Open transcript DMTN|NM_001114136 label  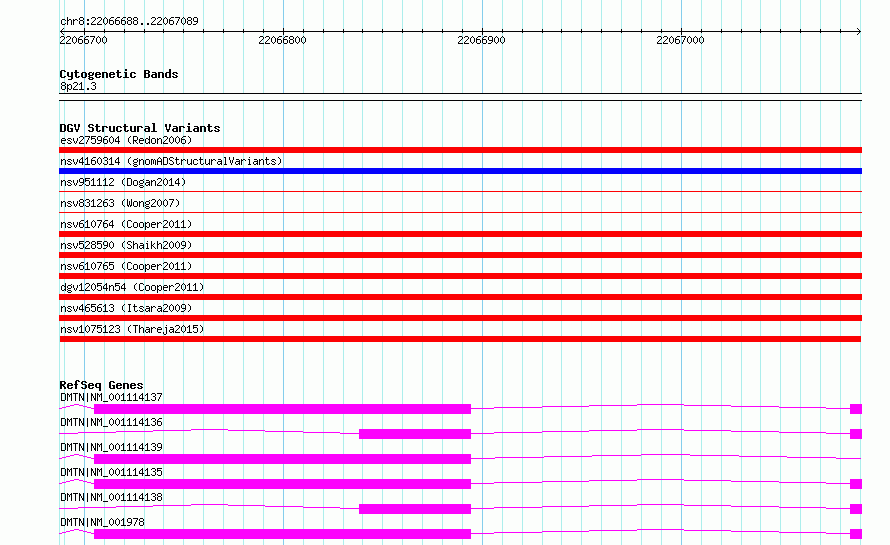(111, 422)
